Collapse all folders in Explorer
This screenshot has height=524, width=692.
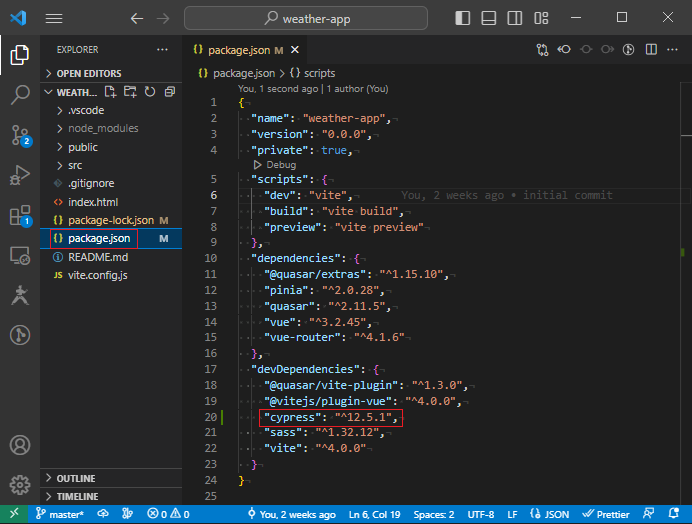coord(170,92)
